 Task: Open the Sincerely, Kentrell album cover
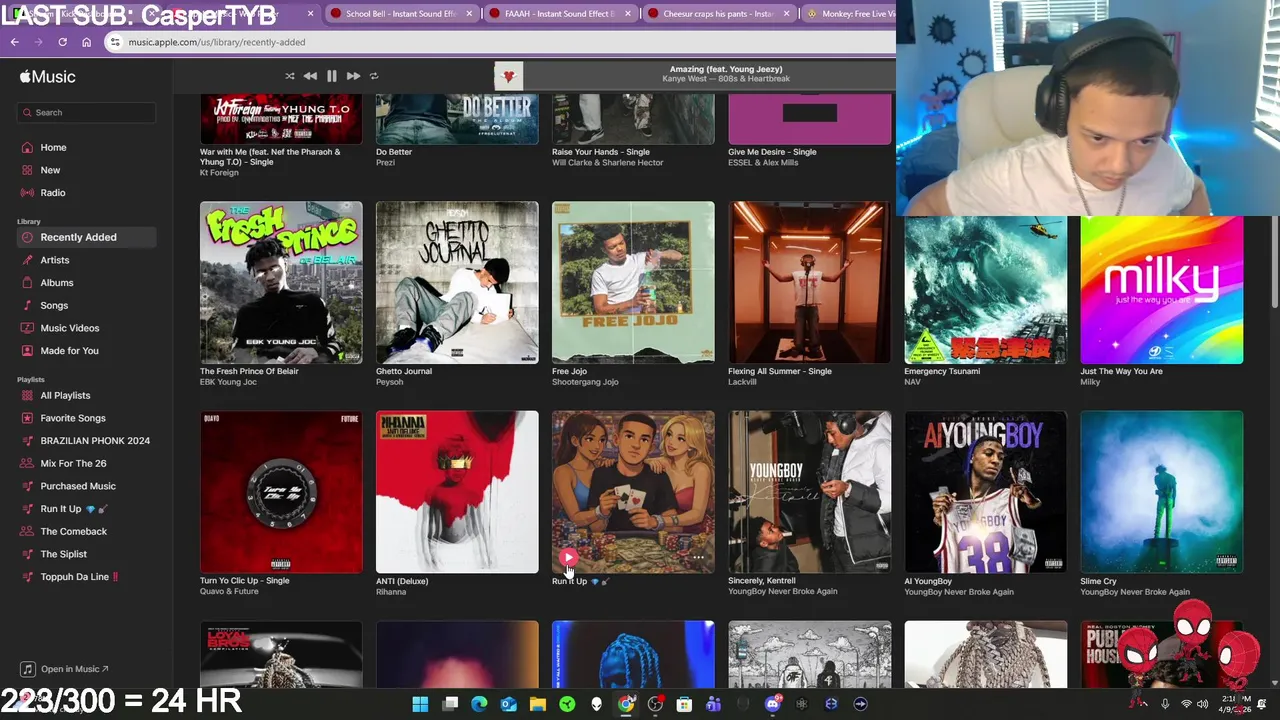coord(810,492)
